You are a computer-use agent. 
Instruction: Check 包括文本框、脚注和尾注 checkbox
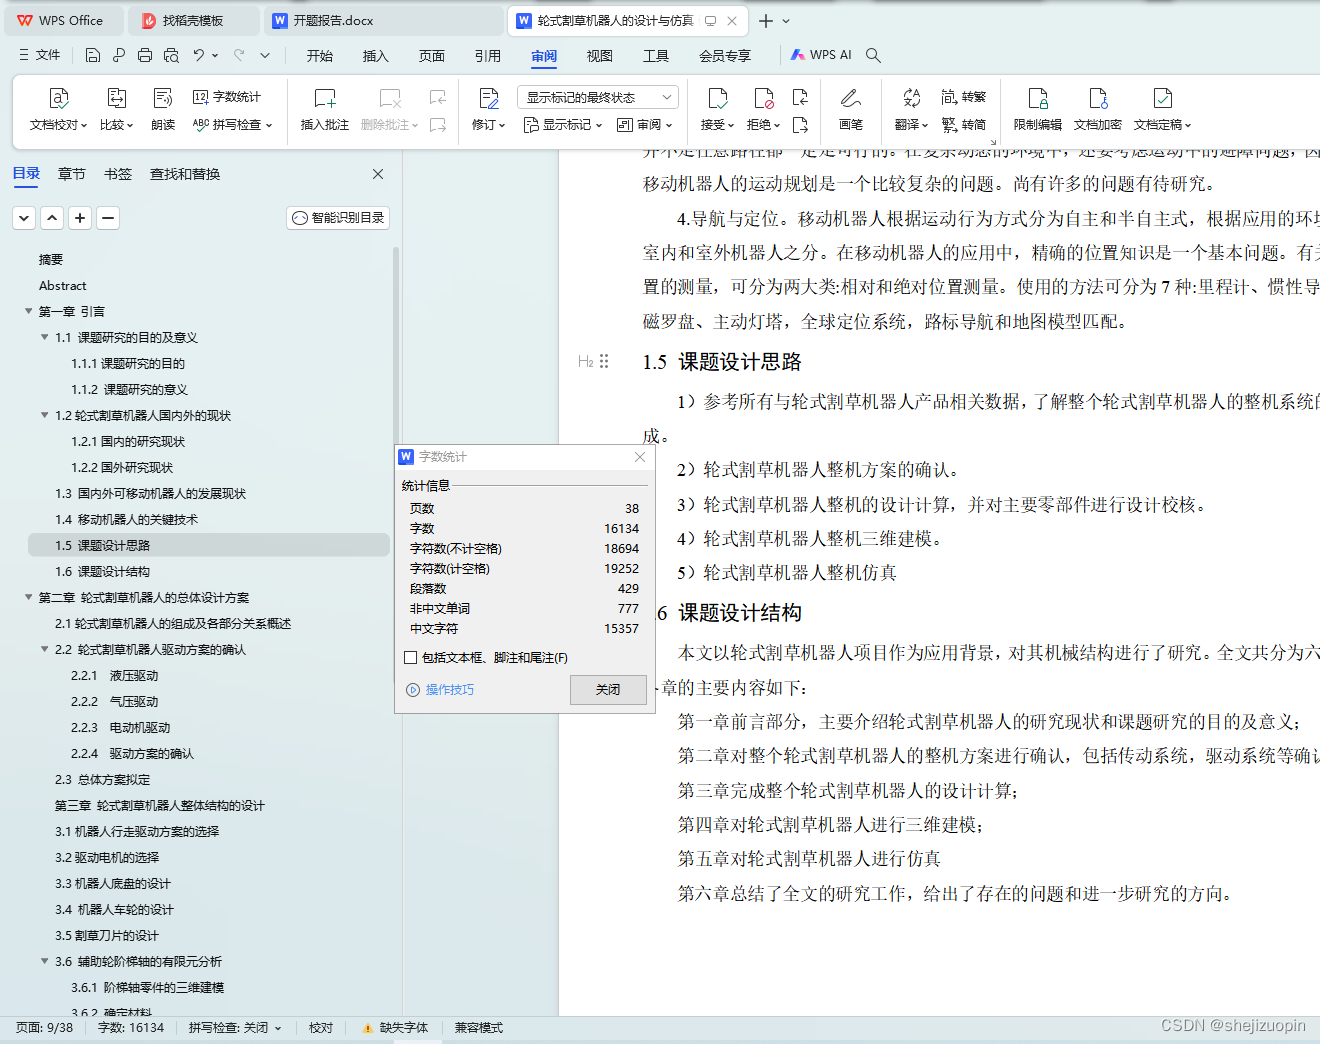410,658
